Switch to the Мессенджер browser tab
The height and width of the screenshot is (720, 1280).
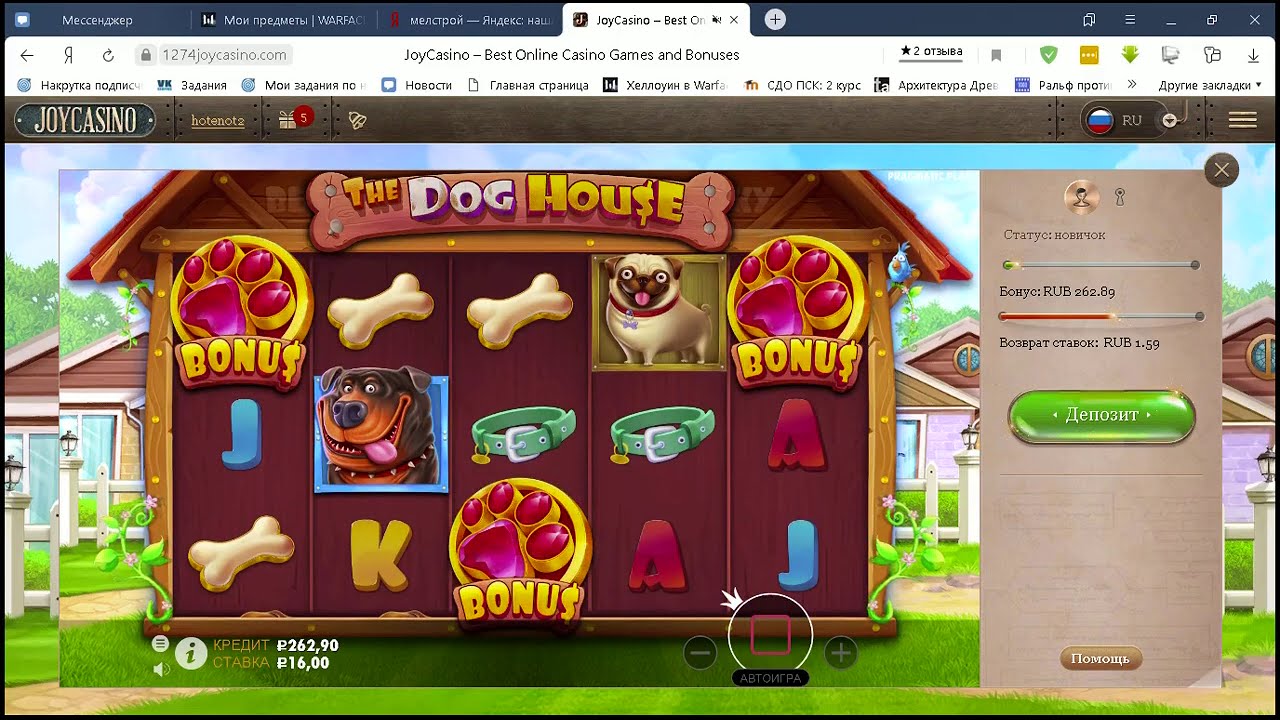coord(96,20)
